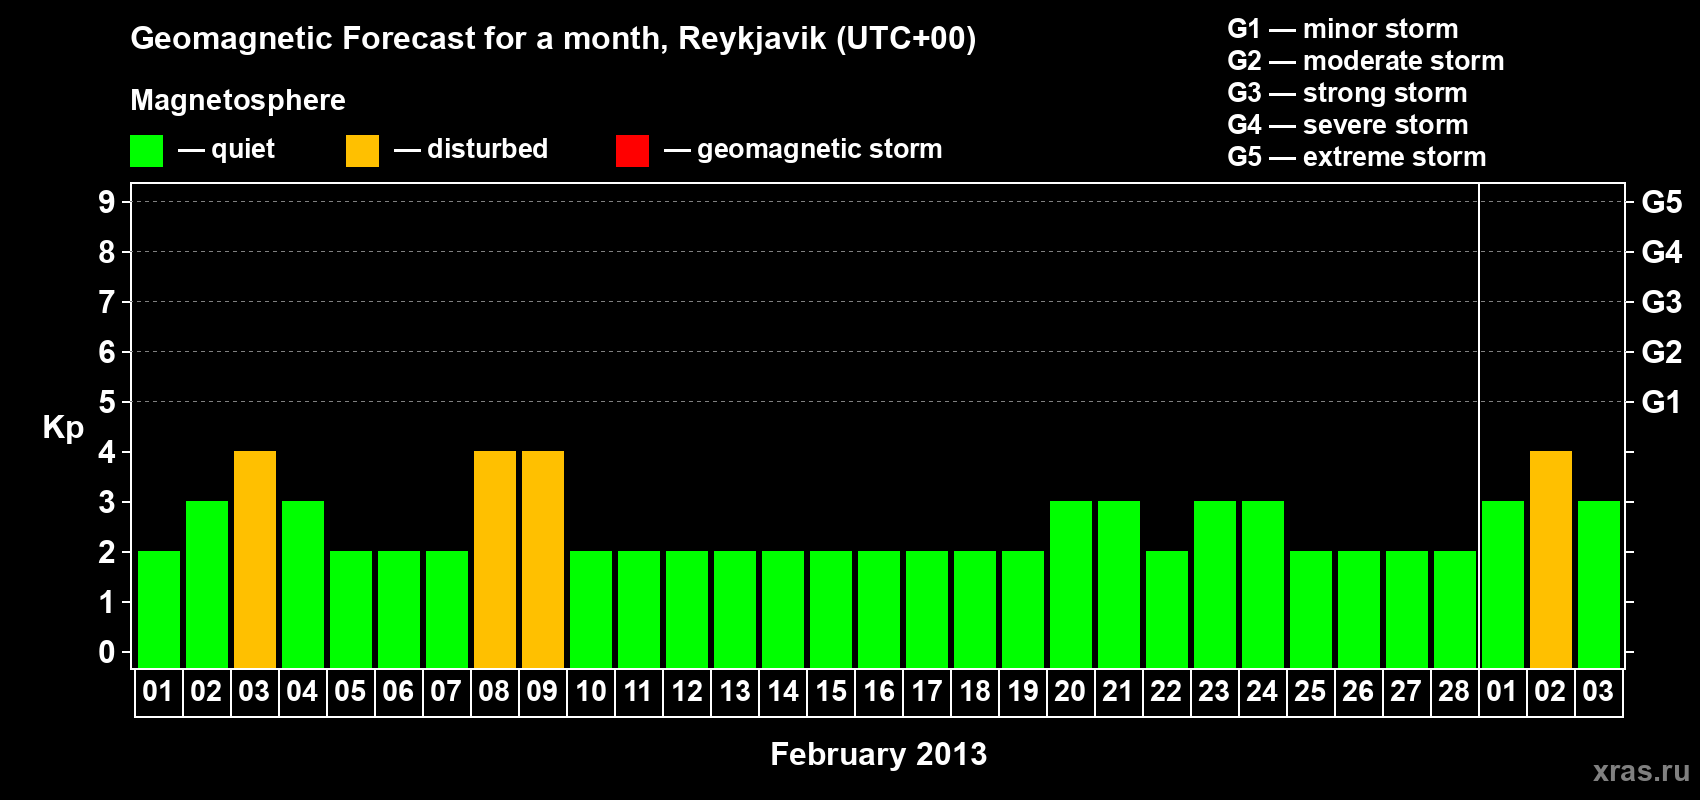Click the G5 label on right axis
The image size is (1700, 800).
click(1661, 202)
